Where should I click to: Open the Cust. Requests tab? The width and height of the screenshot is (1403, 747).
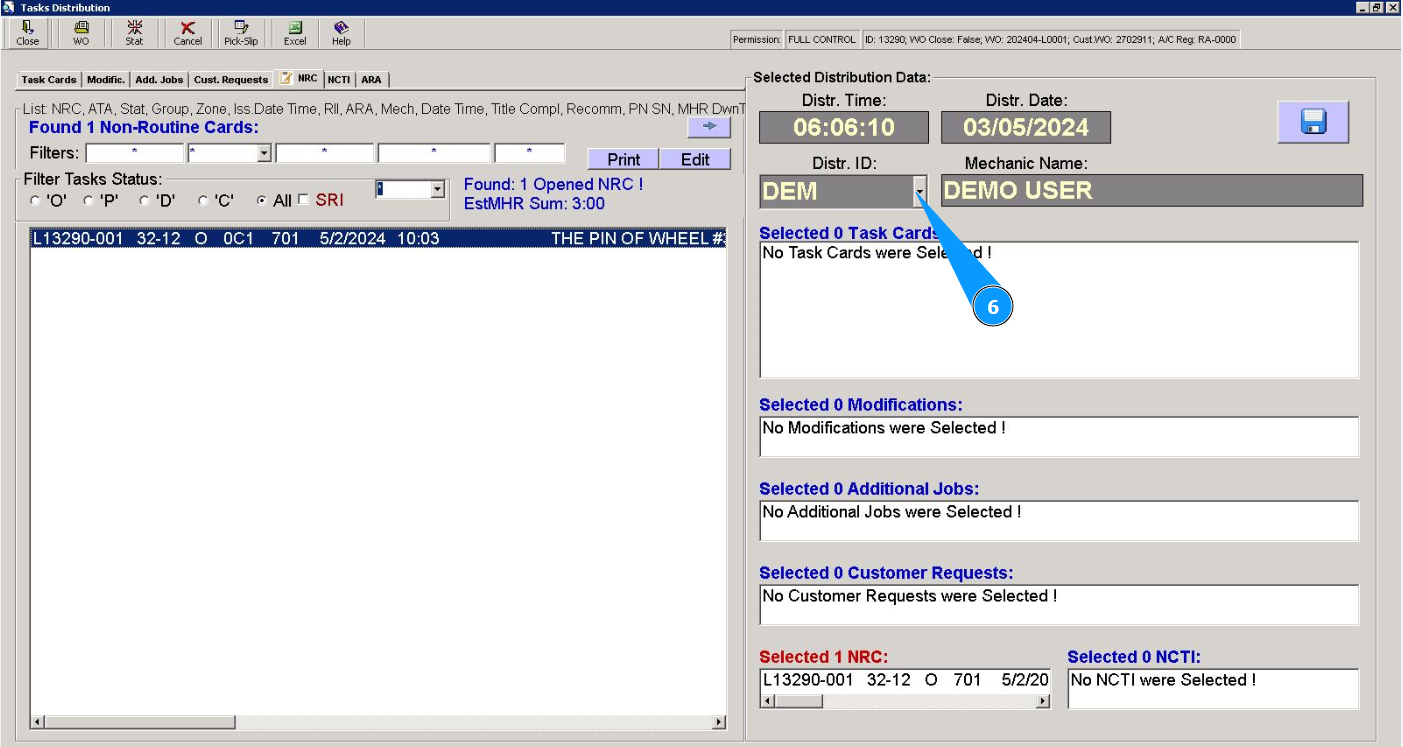point(231,80)
